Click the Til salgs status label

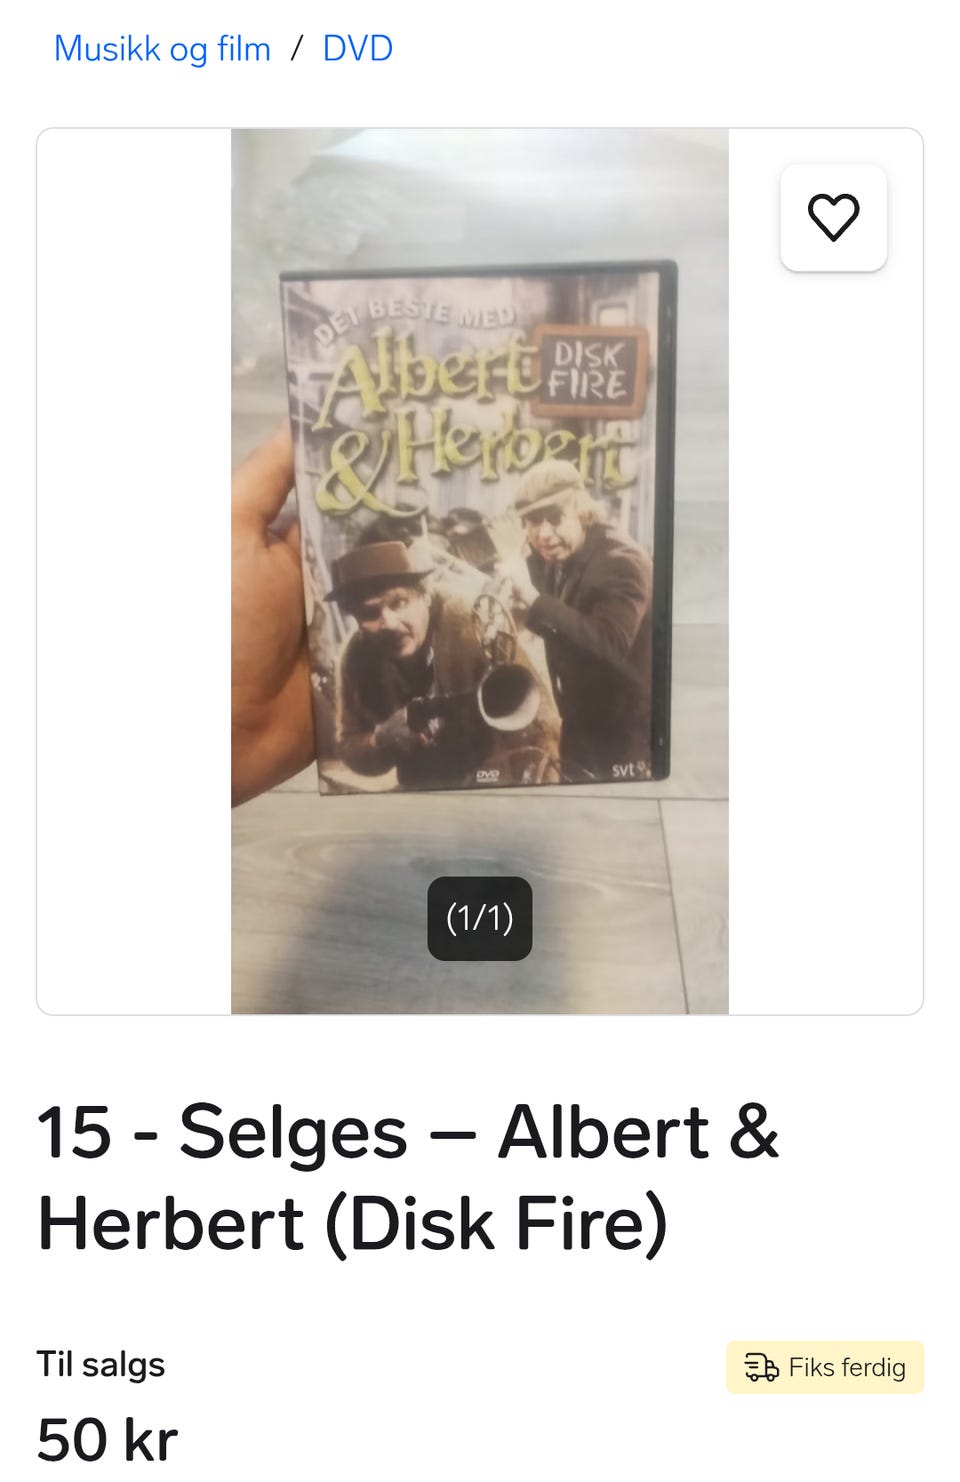[101, 1364]
